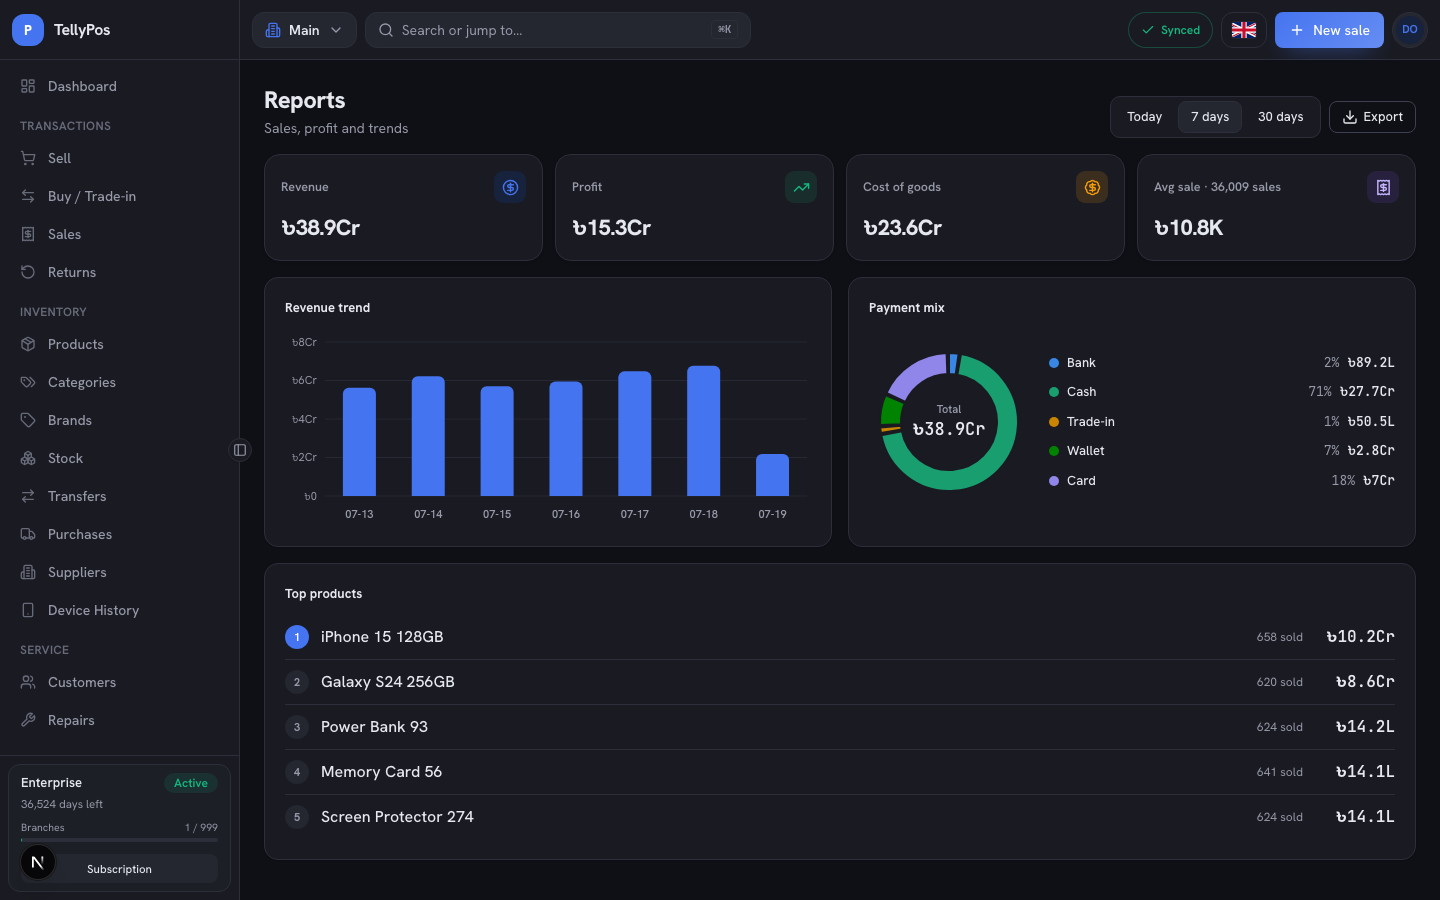Focus the Search or jump to field
The height and width of the screenshot is (900, 1440).
(558, 30)
